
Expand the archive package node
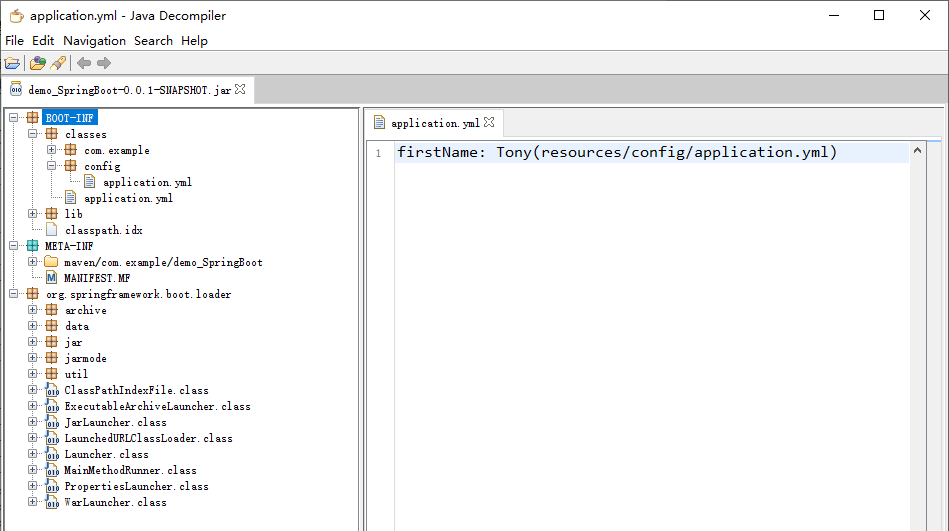tap(33, 309)
